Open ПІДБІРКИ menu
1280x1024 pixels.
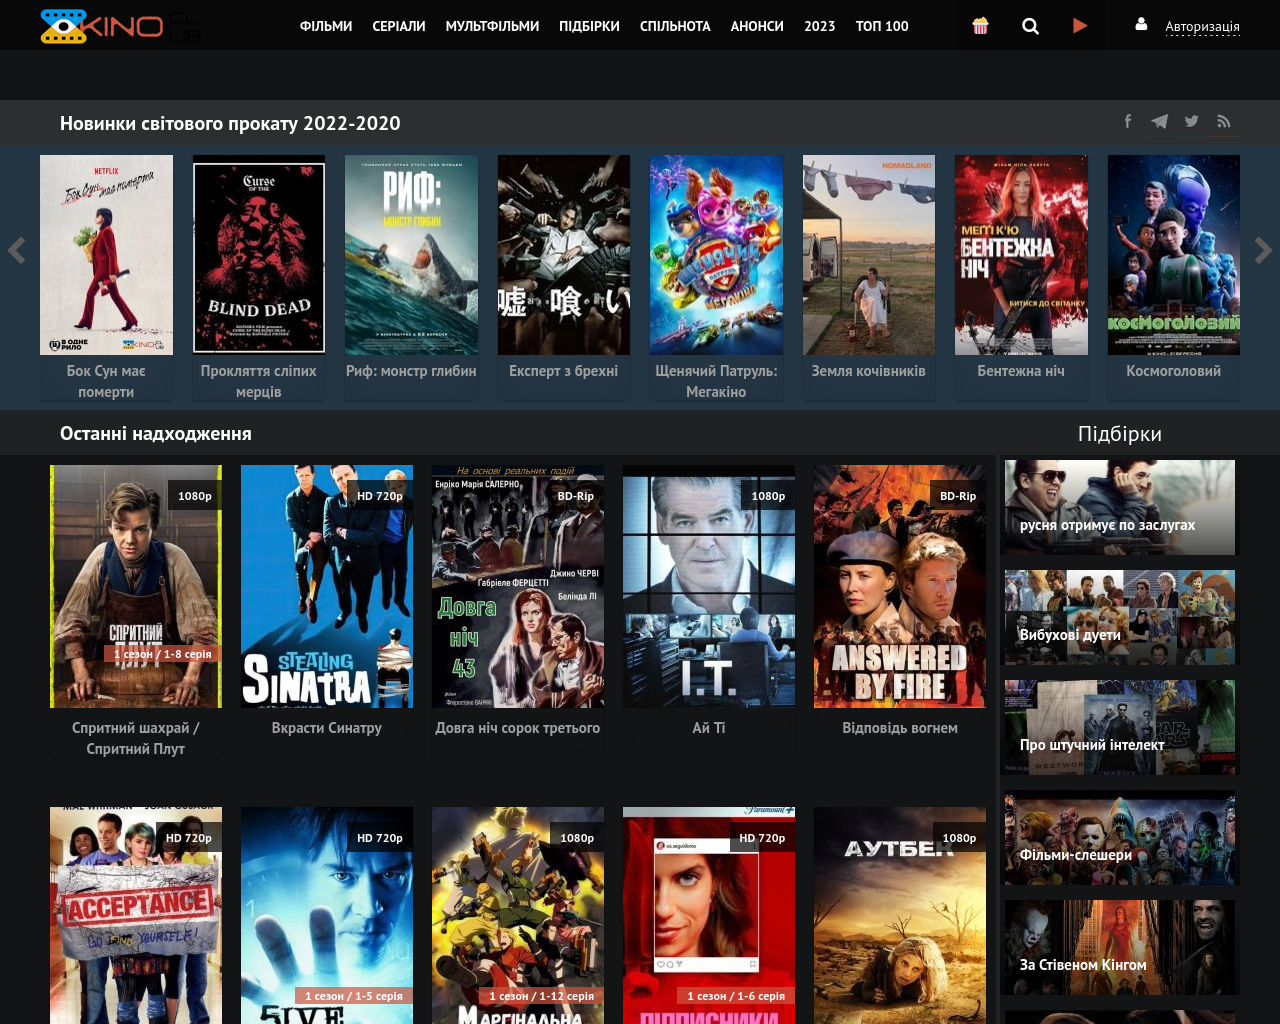coord(589,26)
